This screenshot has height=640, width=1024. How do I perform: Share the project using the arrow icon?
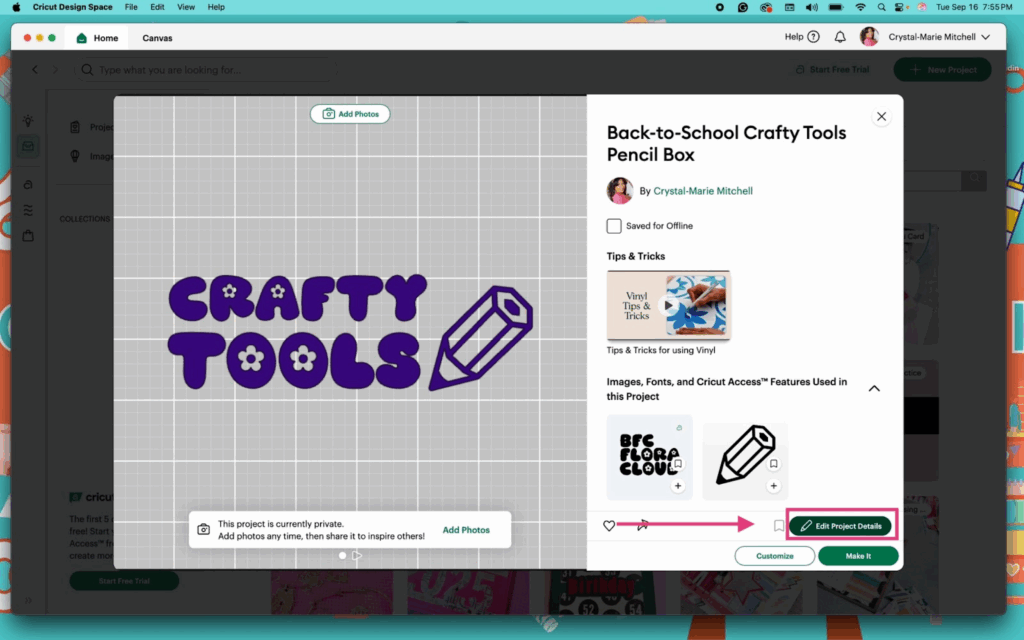tap(643, 525)
